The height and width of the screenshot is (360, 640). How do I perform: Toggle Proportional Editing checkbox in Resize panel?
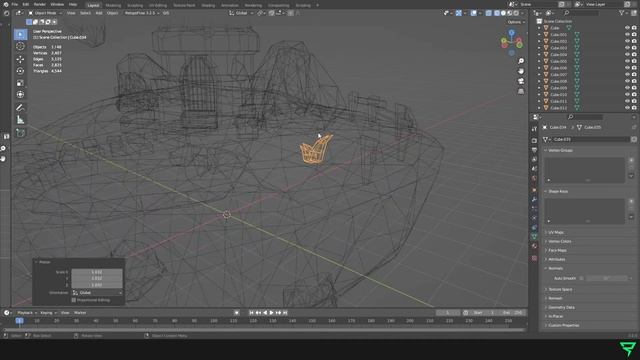point(74,300)
